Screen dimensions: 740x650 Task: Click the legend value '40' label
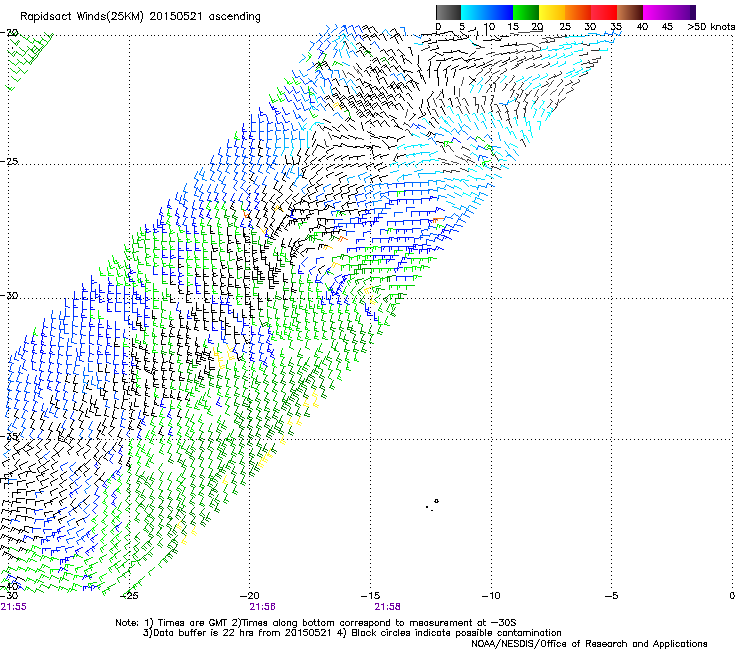pos(642,27)
